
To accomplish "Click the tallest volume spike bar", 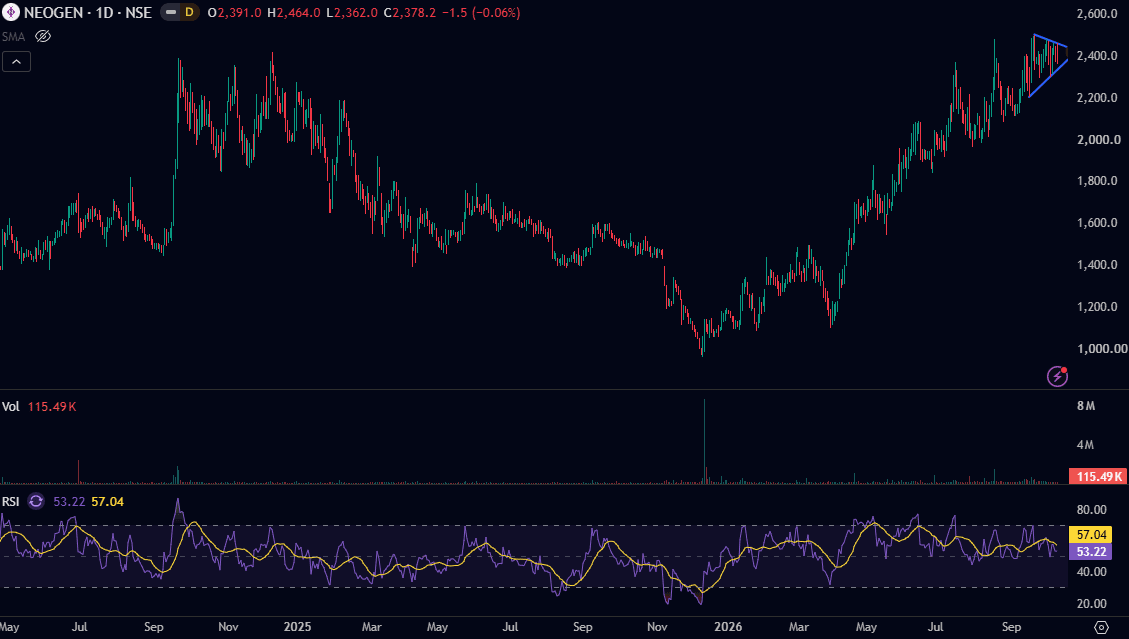I will [x=704, y=440].
